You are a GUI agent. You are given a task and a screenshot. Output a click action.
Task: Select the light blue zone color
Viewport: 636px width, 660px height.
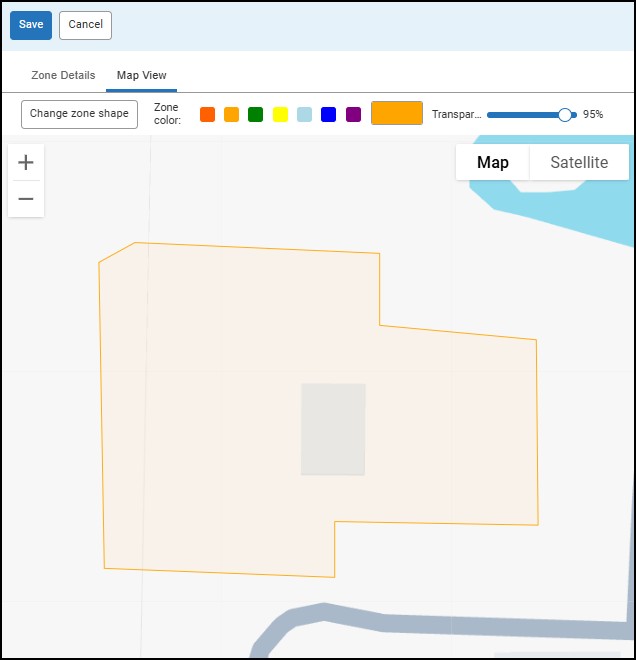tap(304, 115)
